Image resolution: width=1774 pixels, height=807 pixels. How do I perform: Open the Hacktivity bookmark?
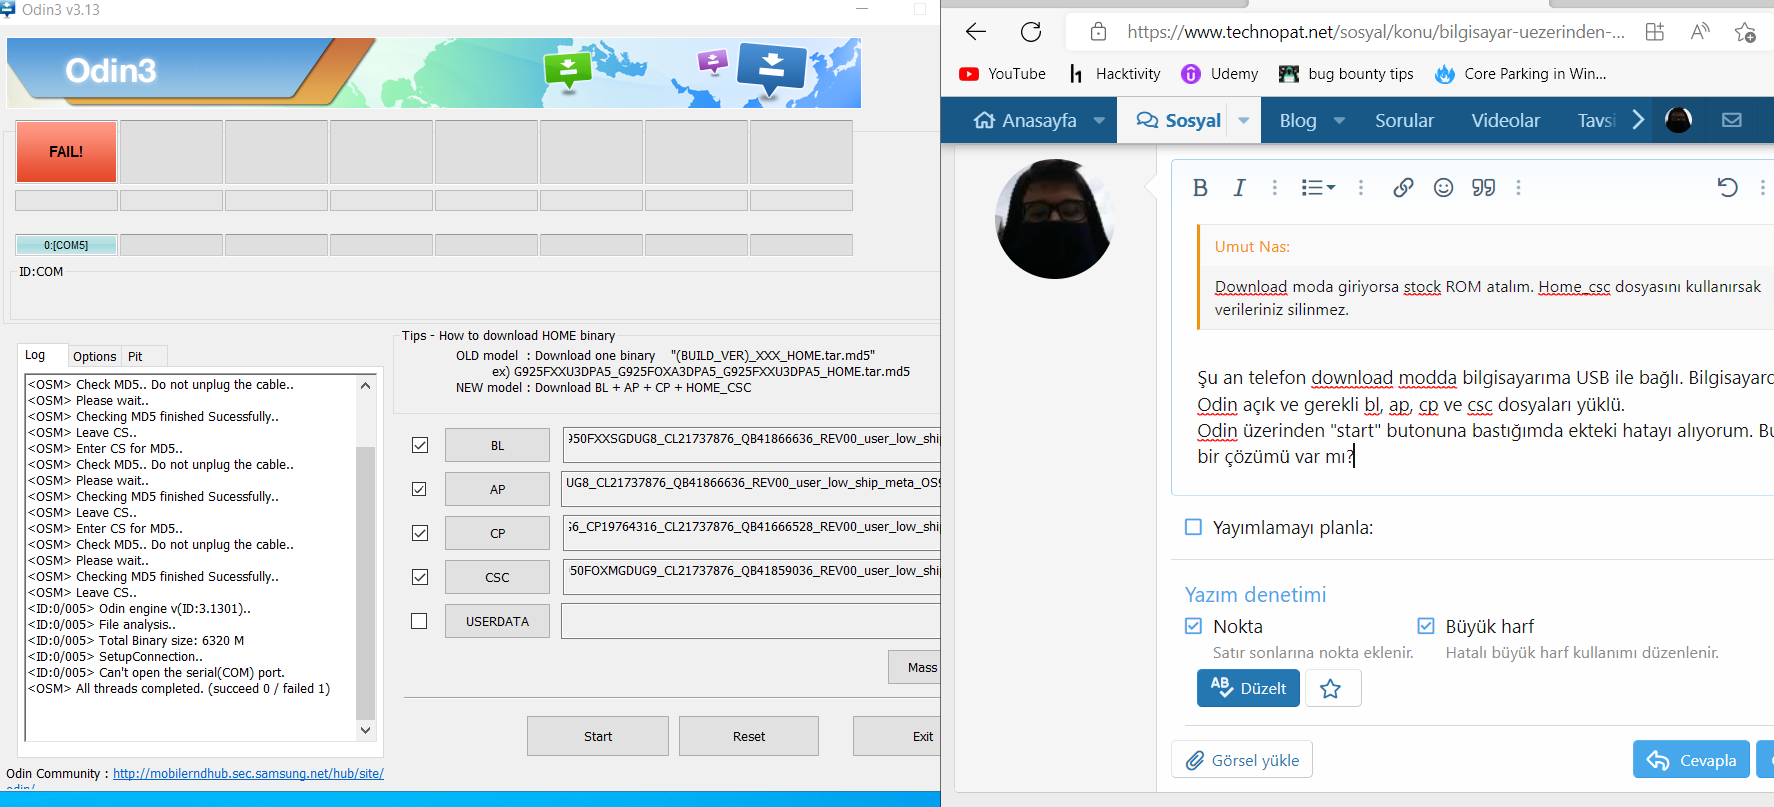1114,74
